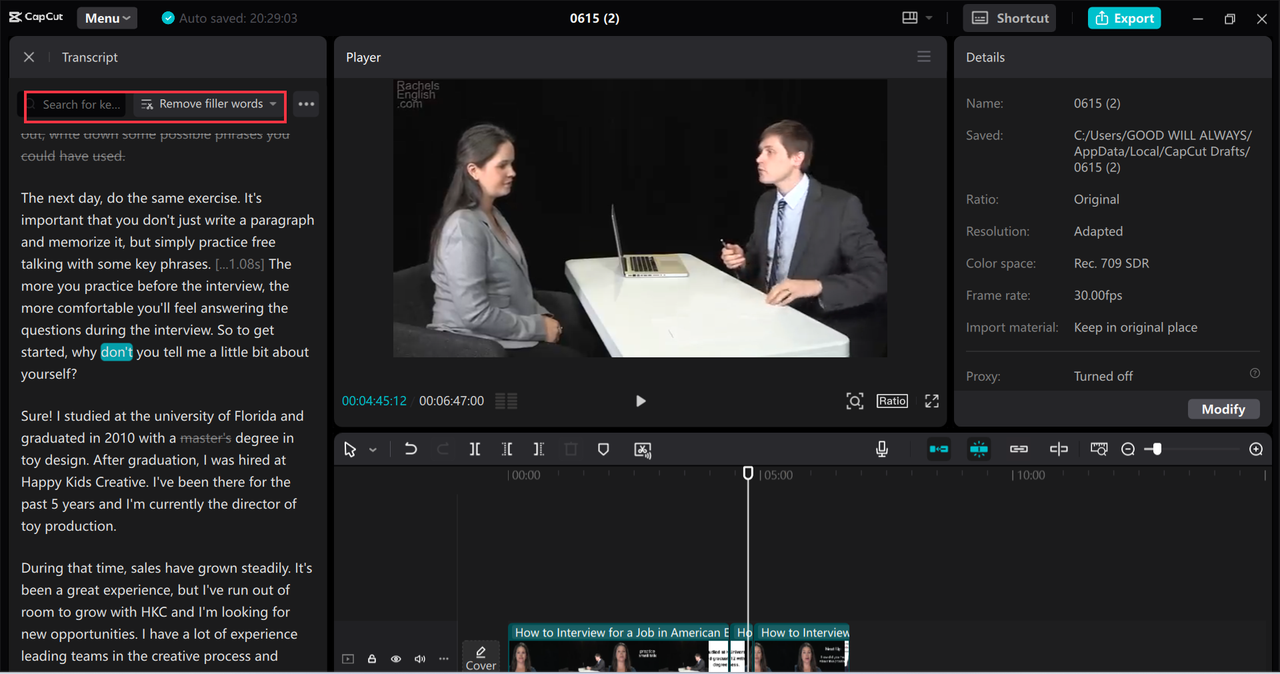Open the transcript more options menu
Screen dimensions: 1280x674
306,104
